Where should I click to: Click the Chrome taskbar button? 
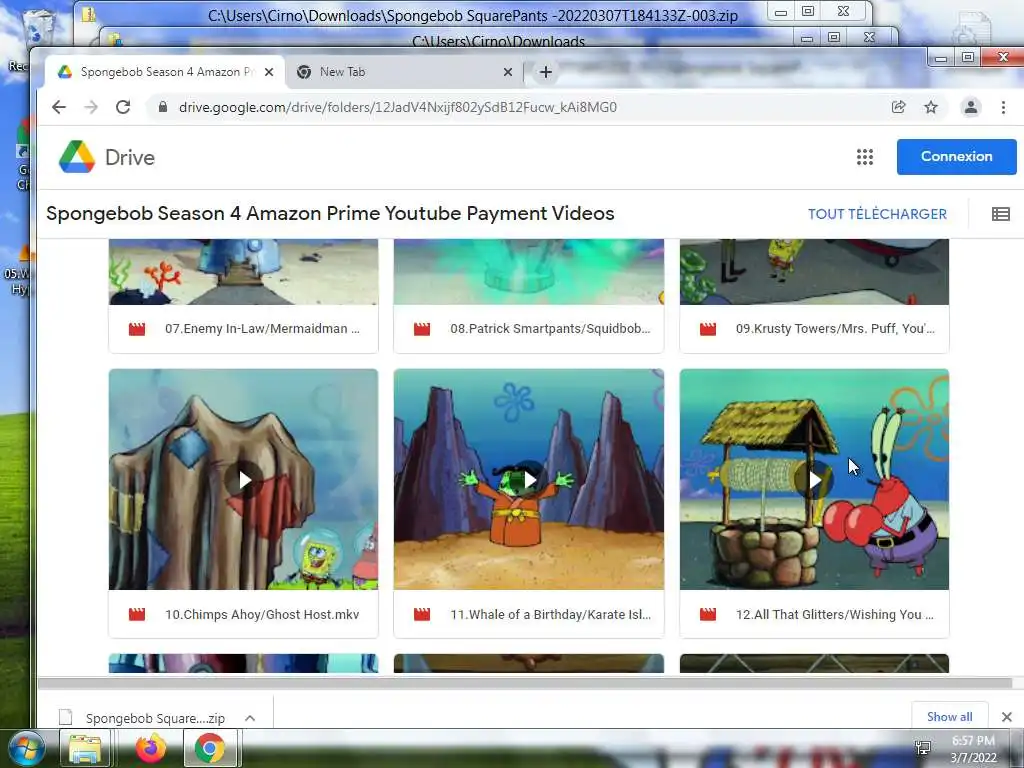coord(210,749)
